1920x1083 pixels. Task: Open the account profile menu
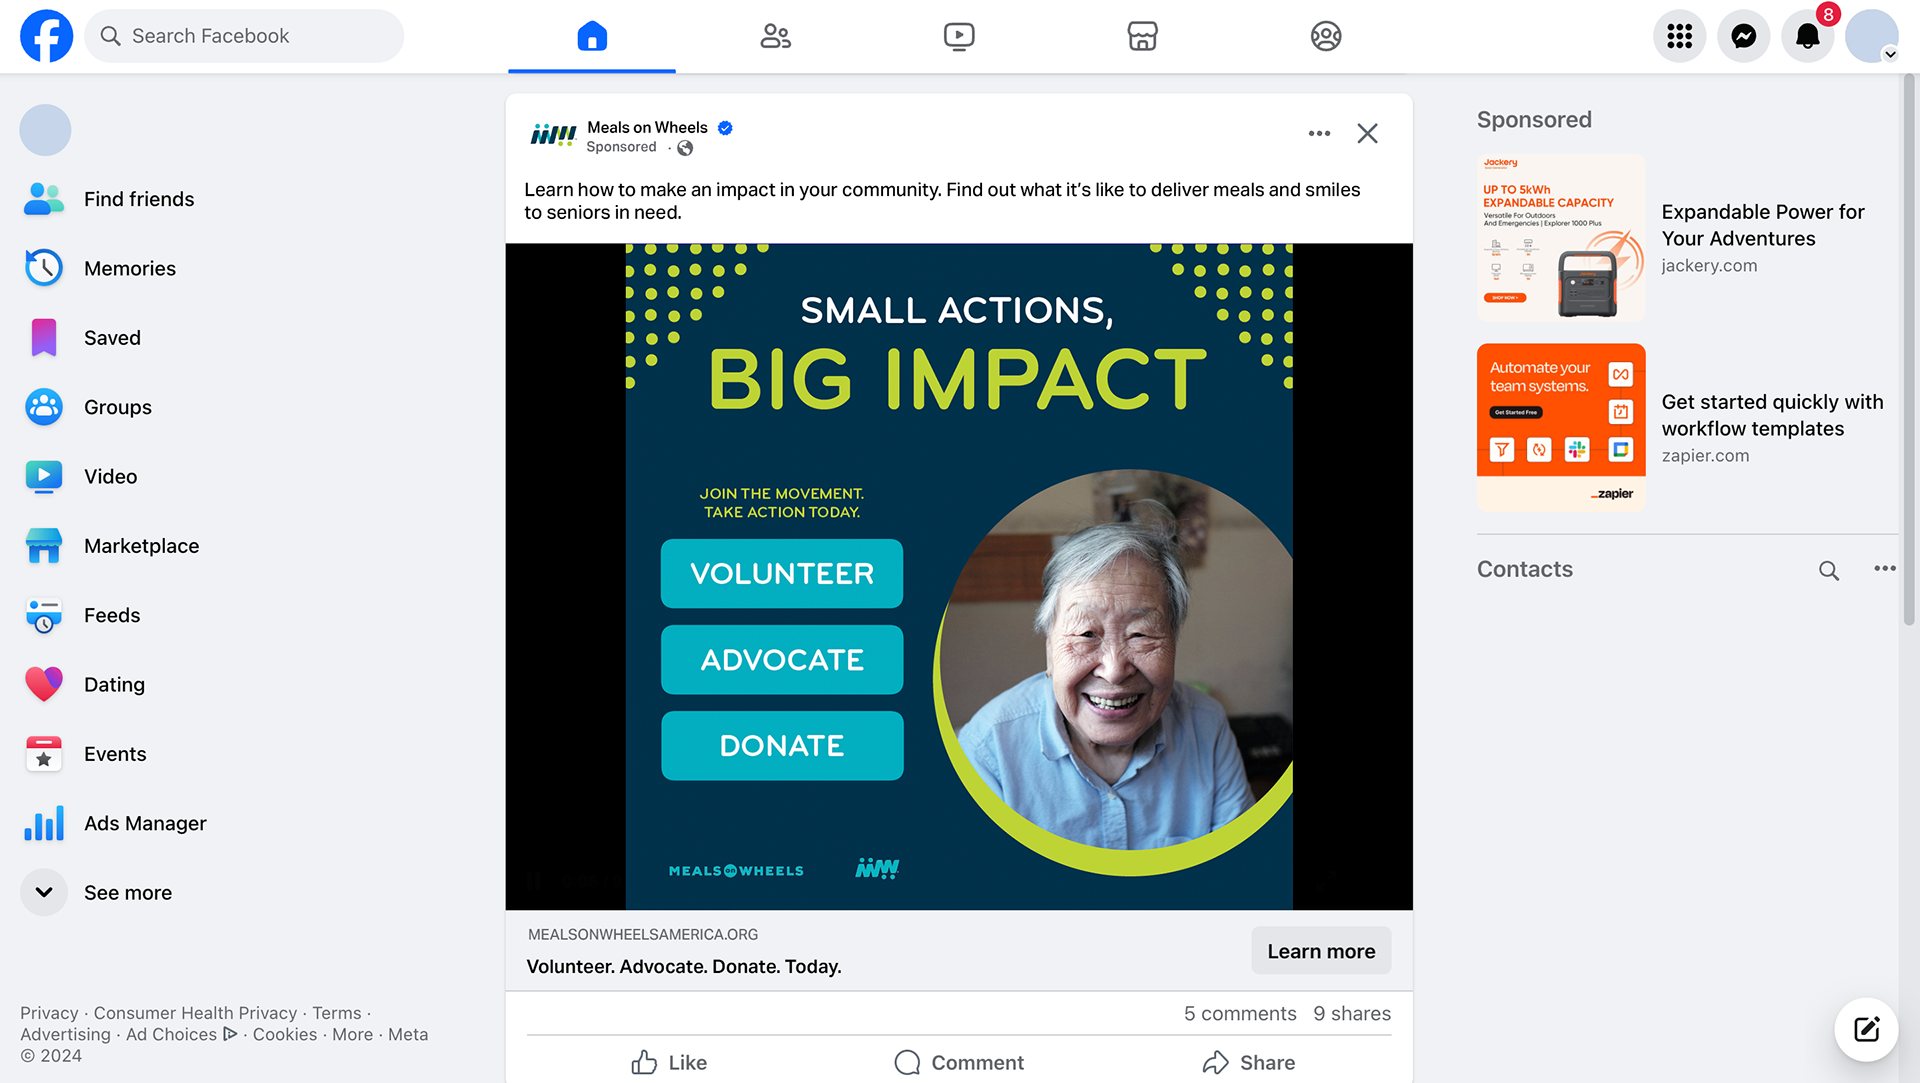(1872, 36)
